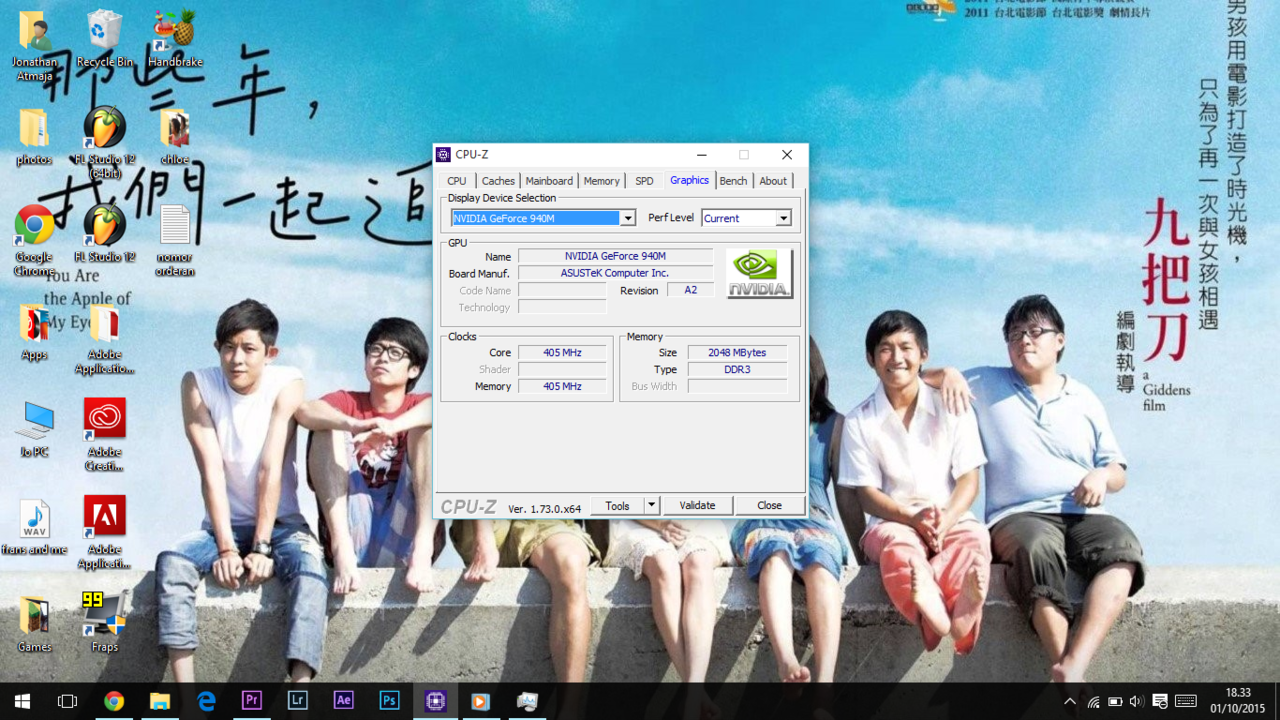Open the chloe desktop folder

pos(175,138)
